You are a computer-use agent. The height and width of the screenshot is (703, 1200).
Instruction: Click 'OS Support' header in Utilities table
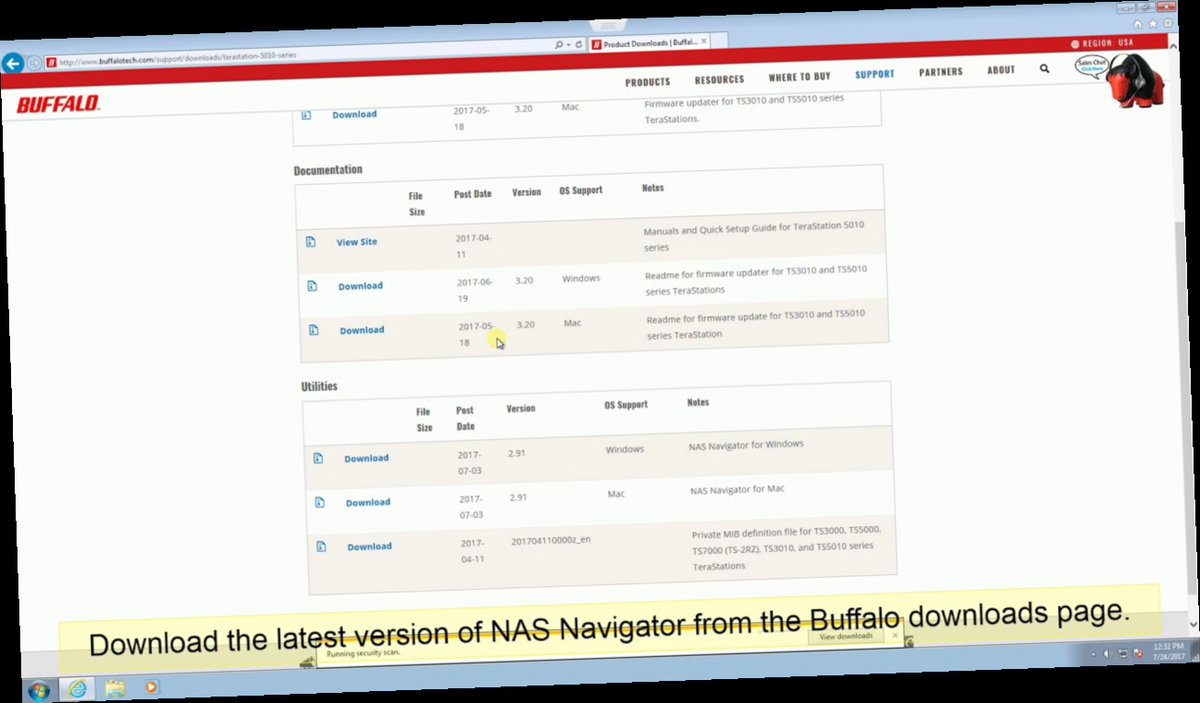pyautogui.click(x=626, y=405)
